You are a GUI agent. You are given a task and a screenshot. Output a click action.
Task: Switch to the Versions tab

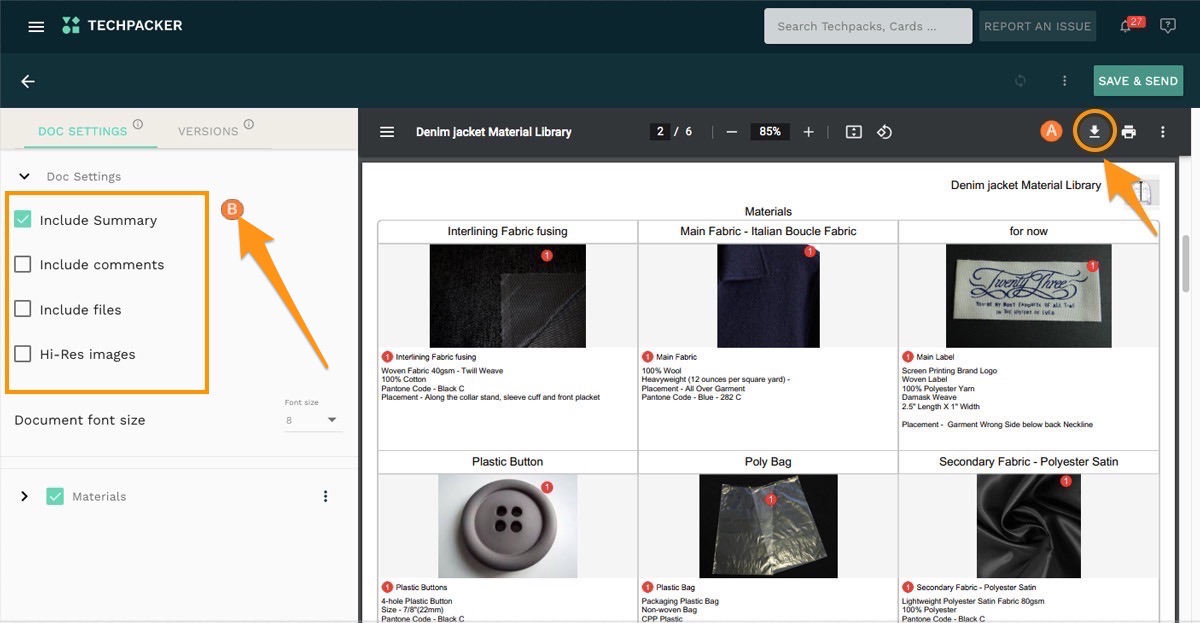pyautogui.click(x=208, y=131)
